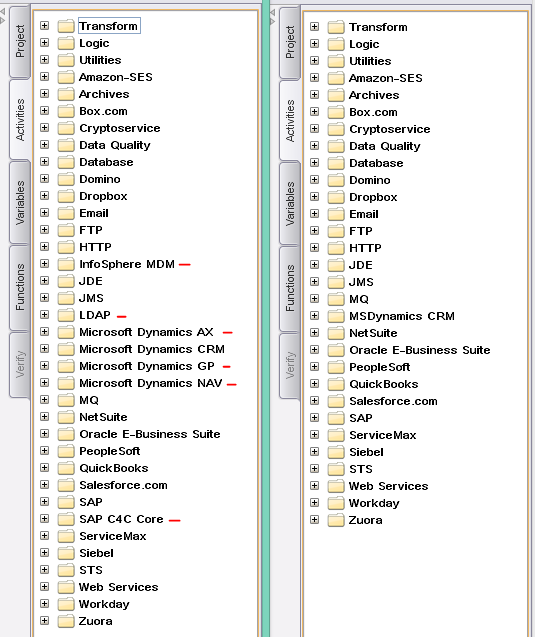The image size is (535, 637).
Task: Select the Dropbox label in right panel
Action: [x=373, y=197]
